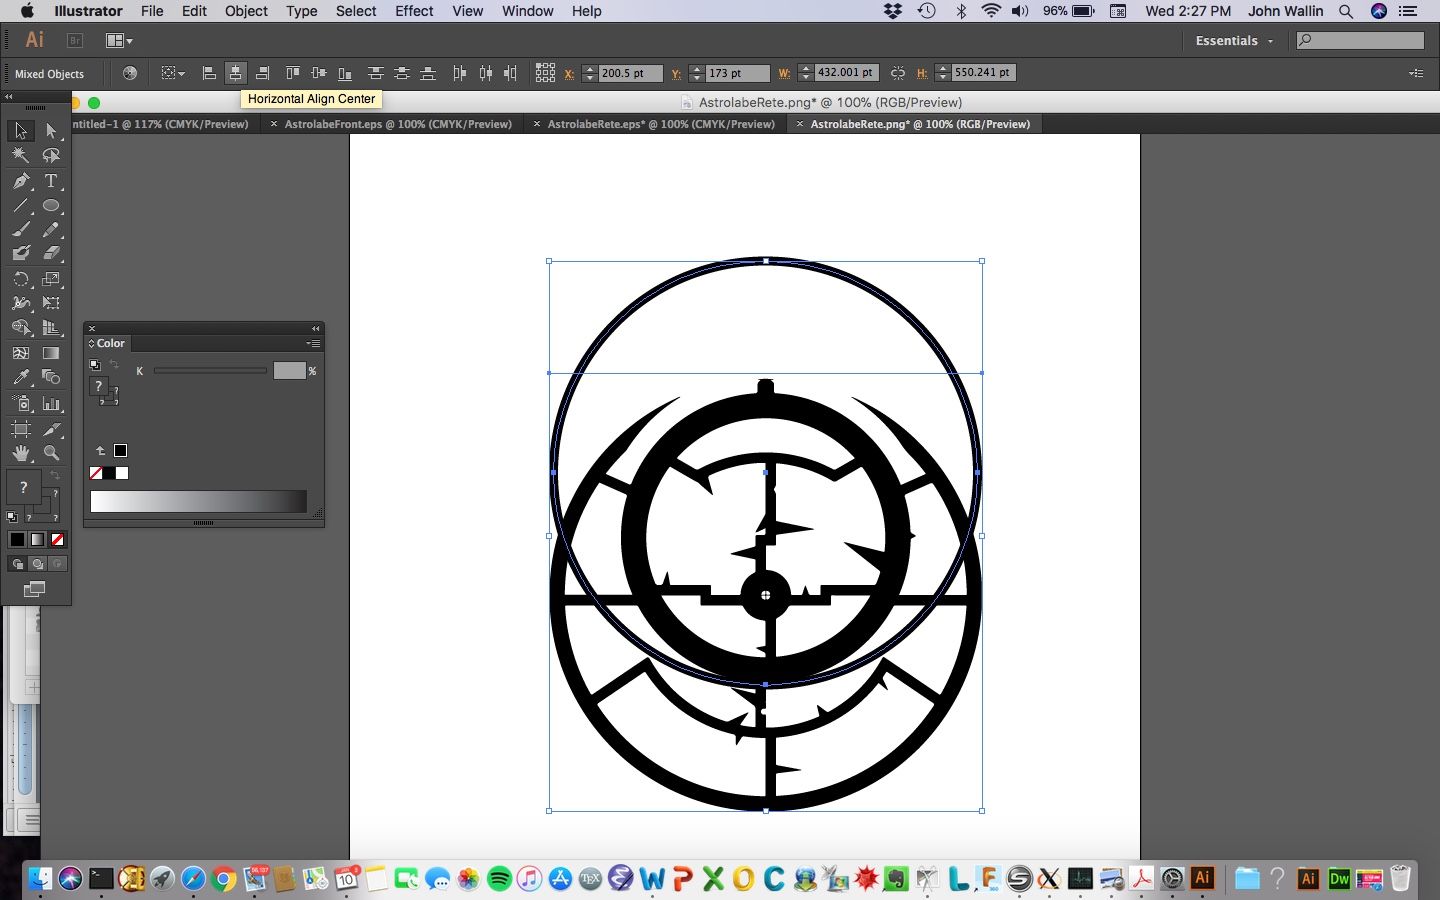The height and width of the screenshot is (900, 1440).
Task: Activate the Rotate tool
Action: point(21,279)
